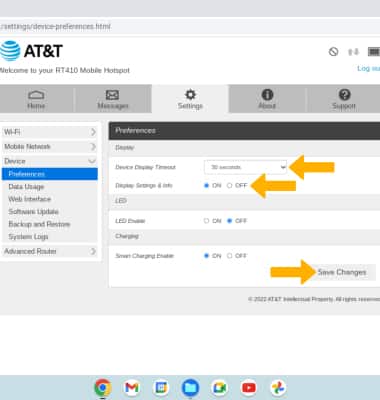
Task: Open the Support tab
Action: (x=344, y=99)
